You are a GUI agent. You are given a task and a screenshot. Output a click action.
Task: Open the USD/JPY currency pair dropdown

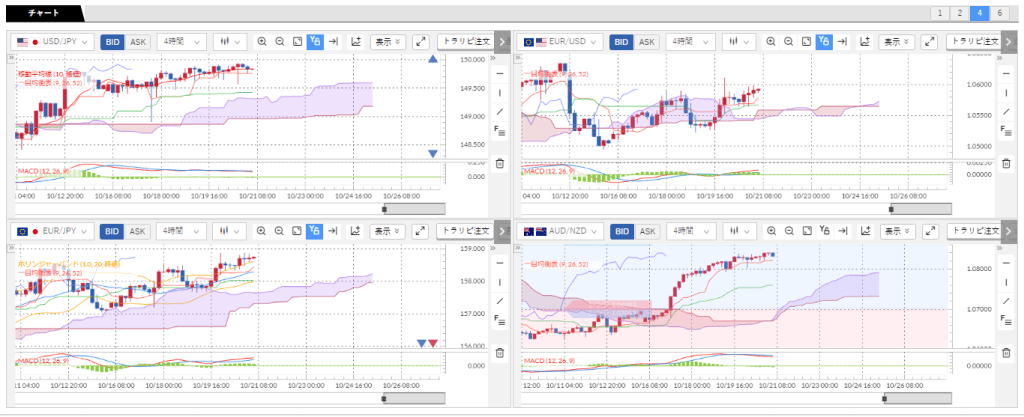(x=54, y=42)
